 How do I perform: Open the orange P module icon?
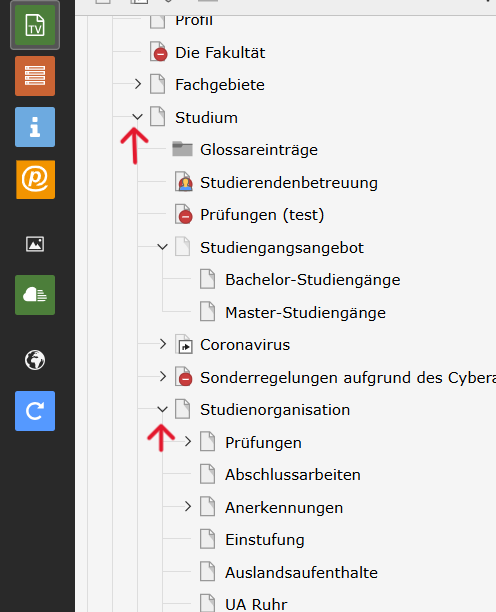tap(35, 179)
